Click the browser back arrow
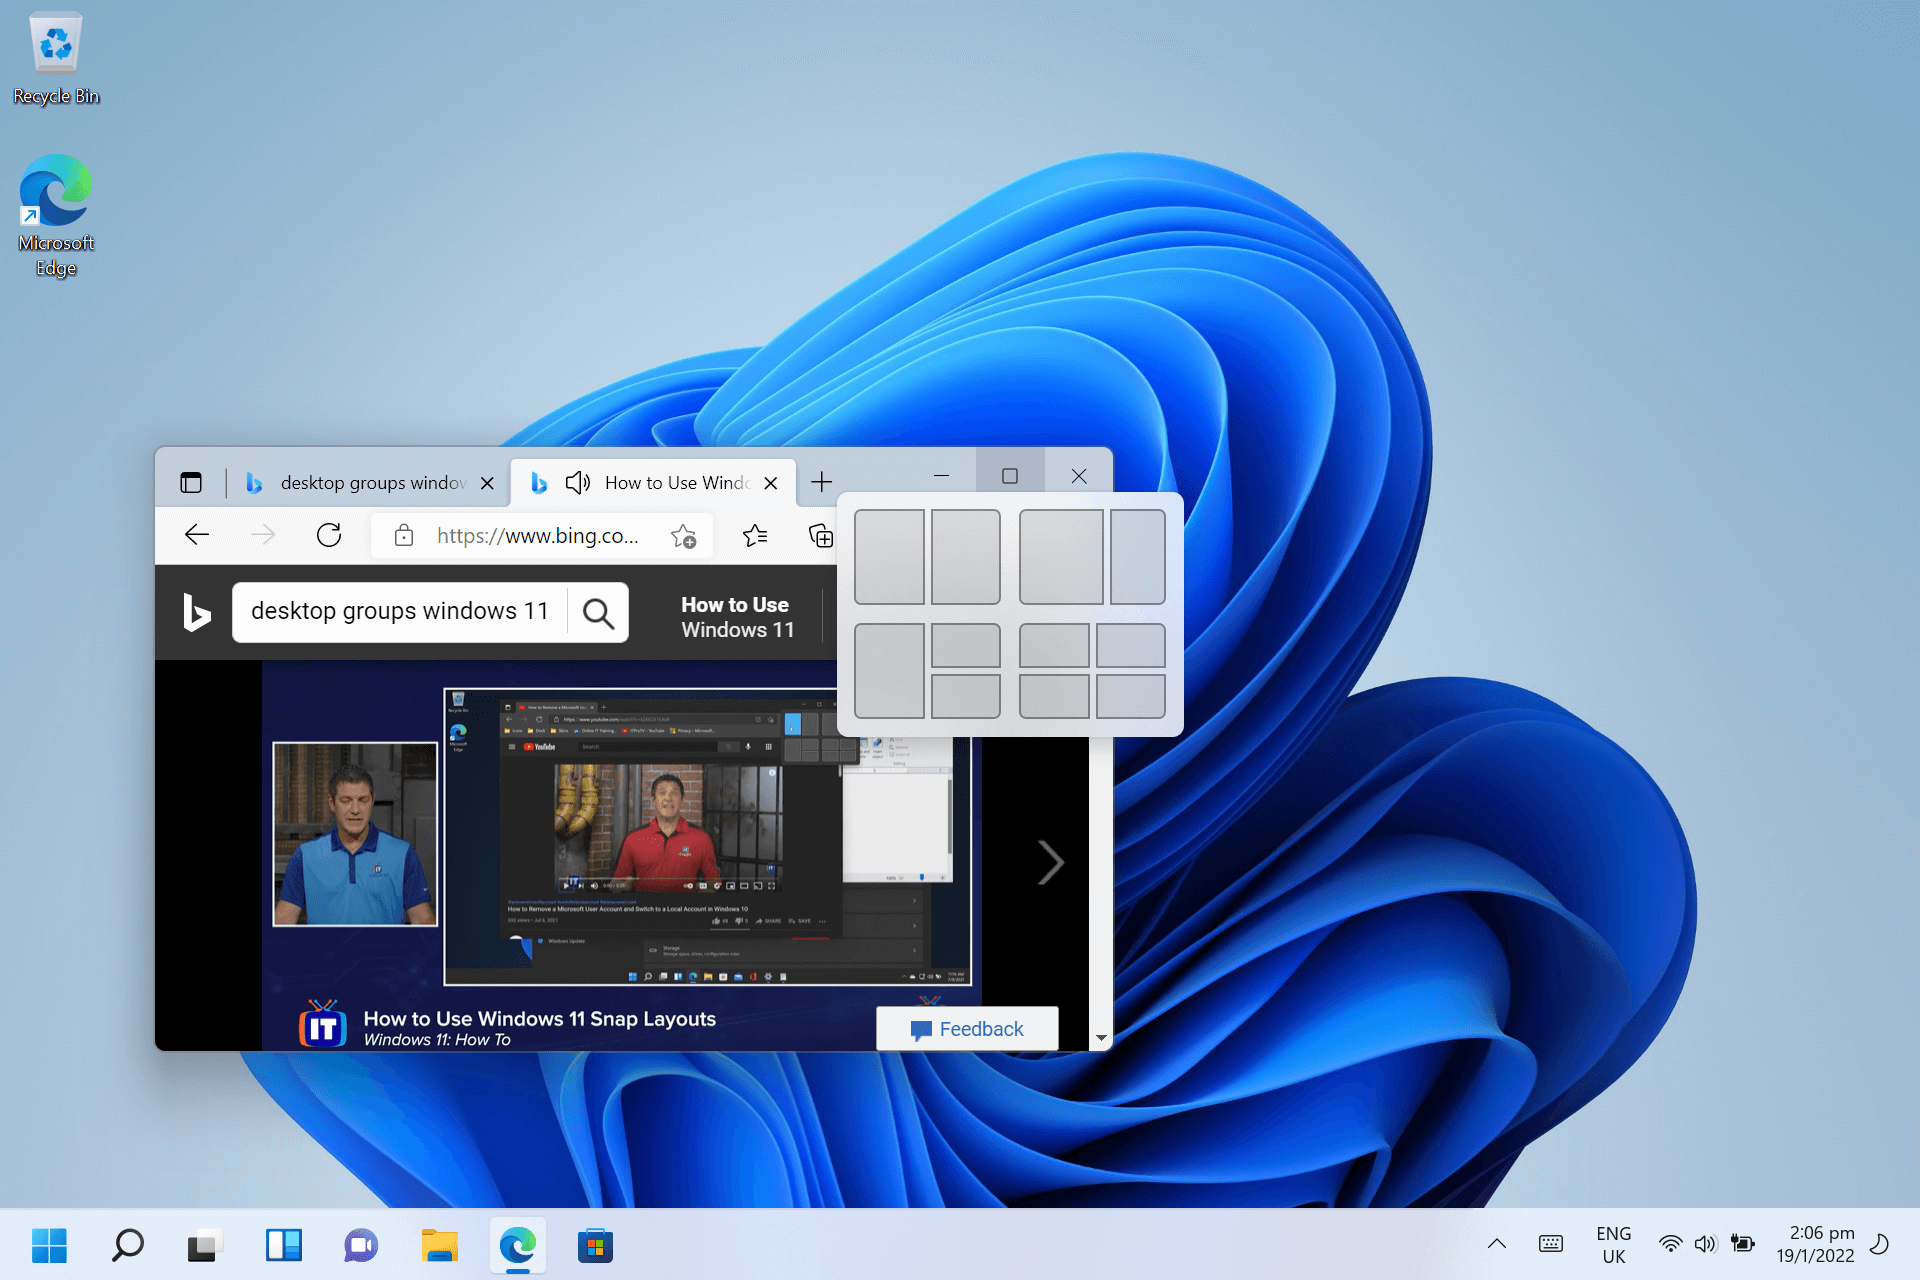This screenshot has height=1280, width=1920. click(197, 535)
